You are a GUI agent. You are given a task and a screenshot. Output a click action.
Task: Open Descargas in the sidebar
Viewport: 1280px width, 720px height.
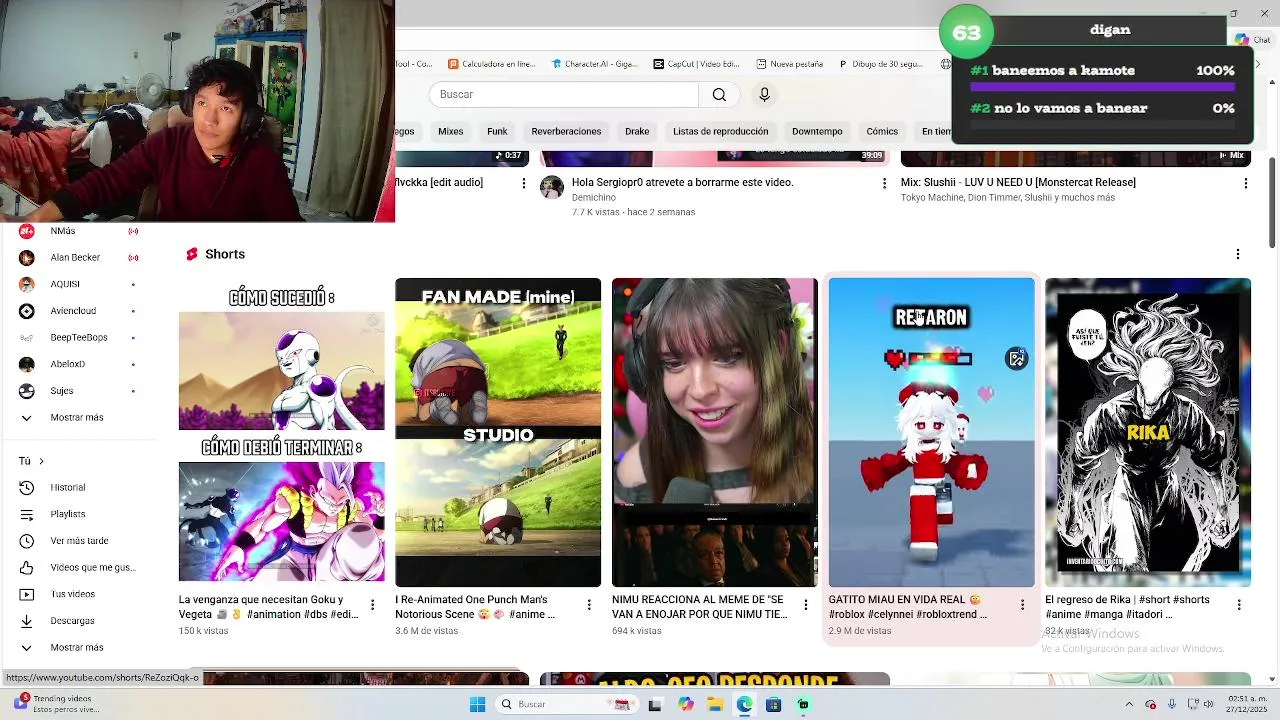pos(72,621)
